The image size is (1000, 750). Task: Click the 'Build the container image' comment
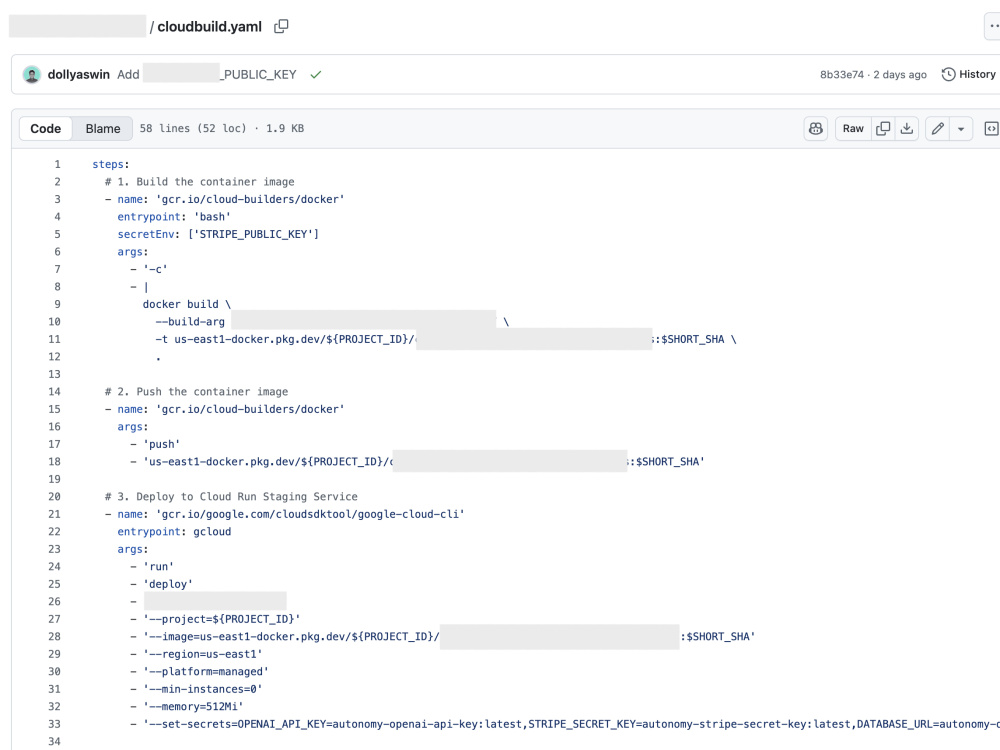tap(200, 182)
